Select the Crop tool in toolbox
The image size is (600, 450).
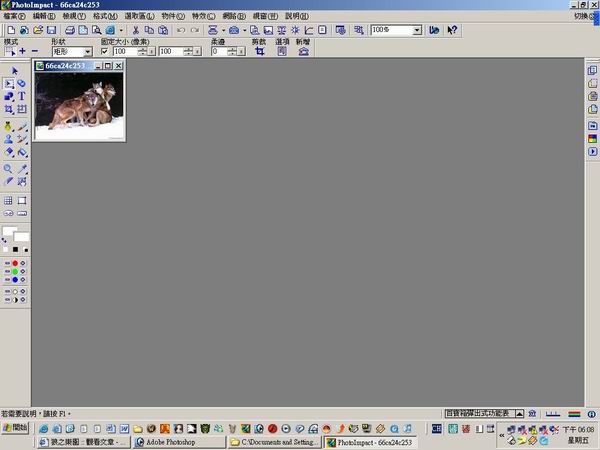[9, 109]
